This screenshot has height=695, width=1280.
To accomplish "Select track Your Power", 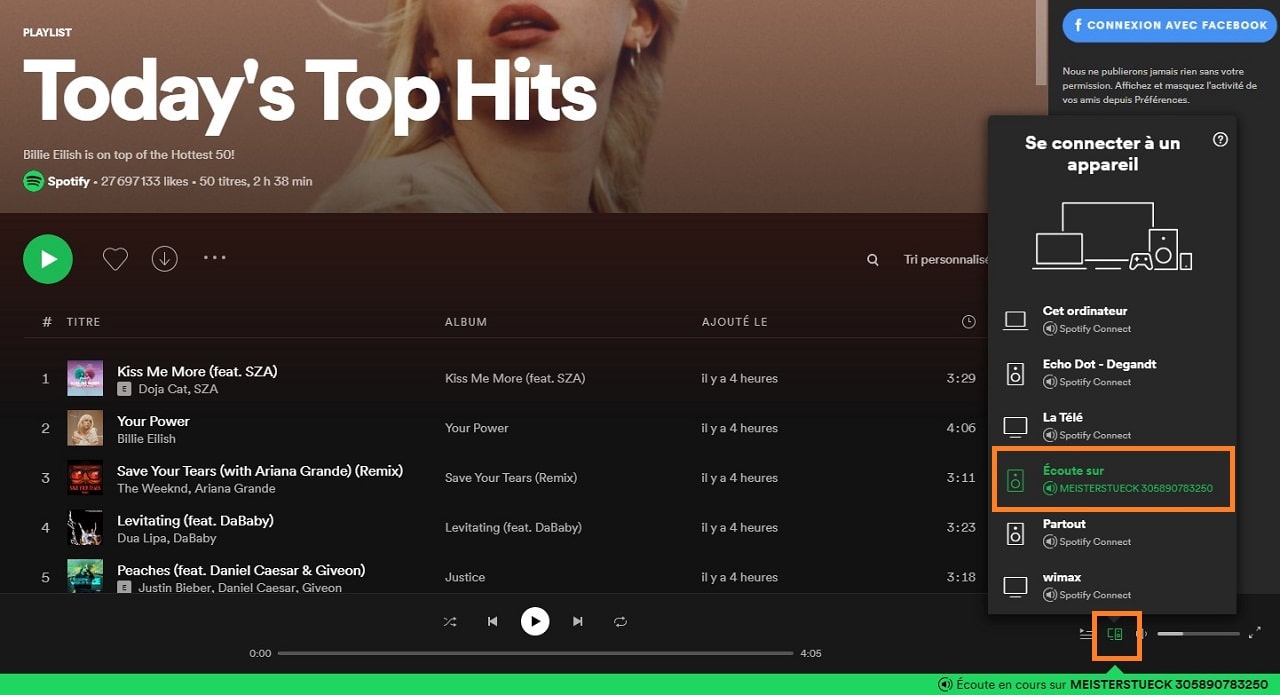I will [153, 421].
